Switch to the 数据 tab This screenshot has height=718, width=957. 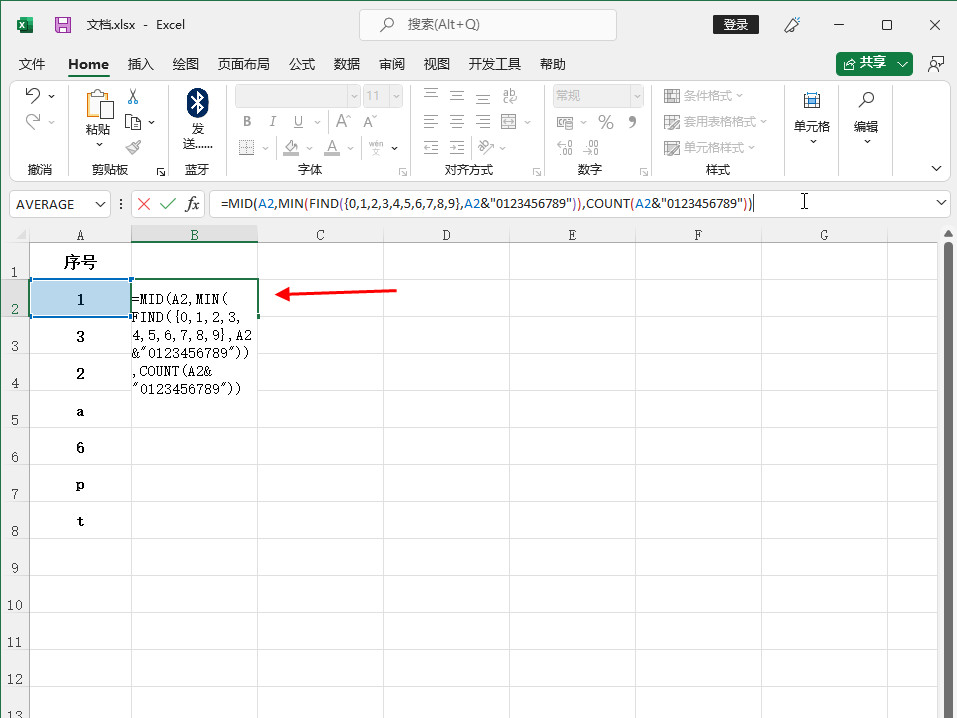347,64
